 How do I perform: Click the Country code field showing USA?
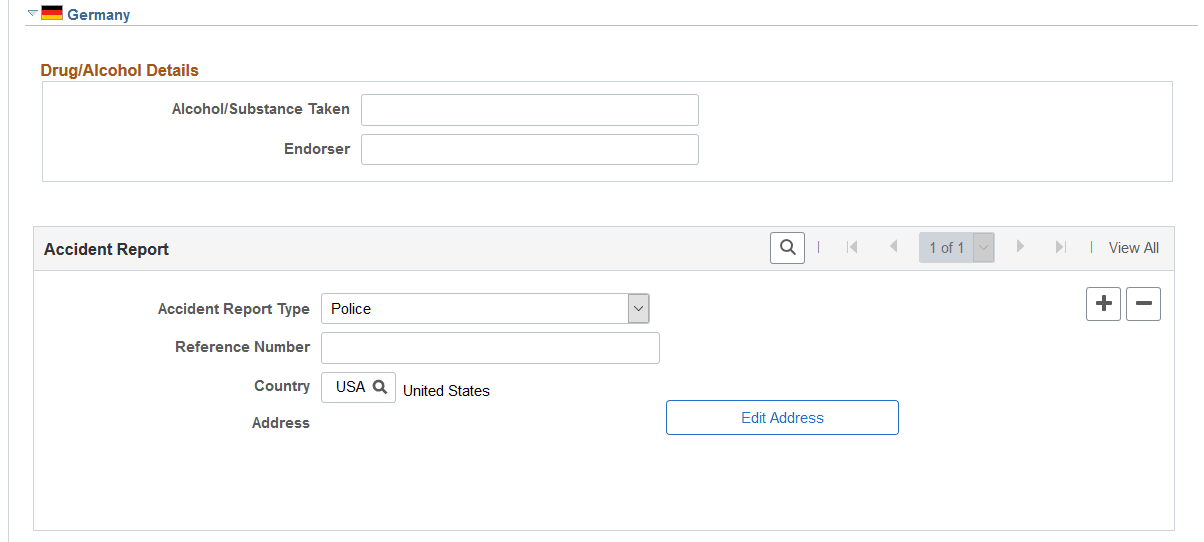click(x=349, y=387)
